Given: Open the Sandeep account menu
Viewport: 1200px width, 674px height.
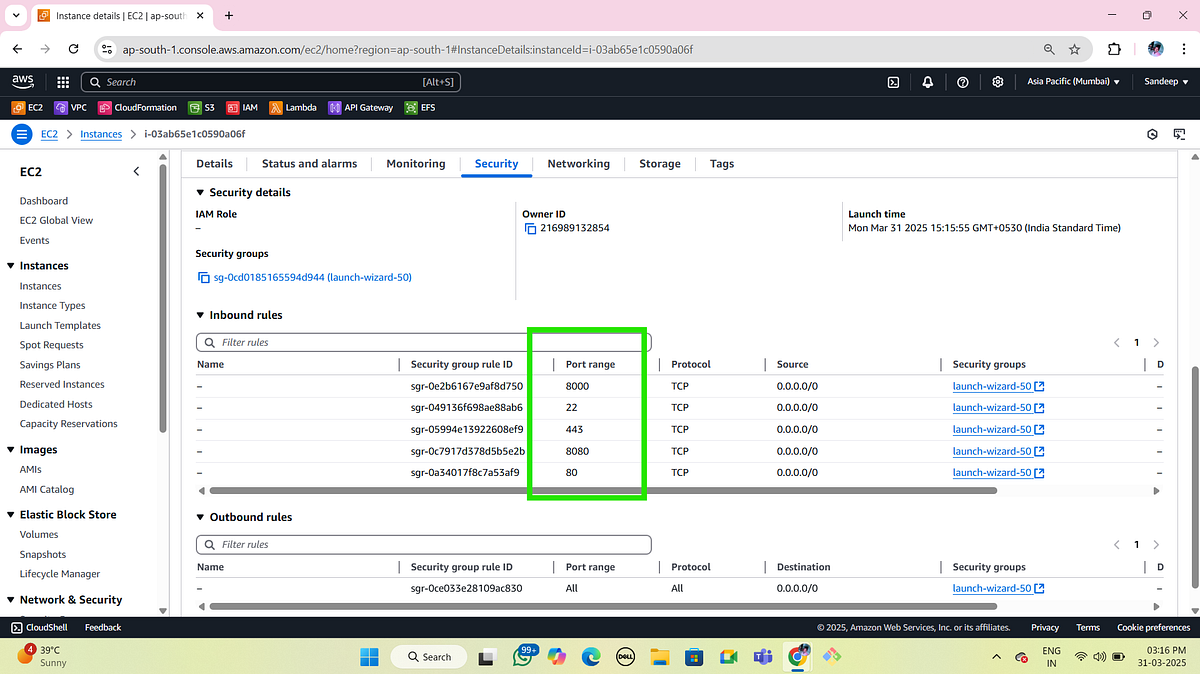Looking at the screenshot, I should tap(1165, 82).
